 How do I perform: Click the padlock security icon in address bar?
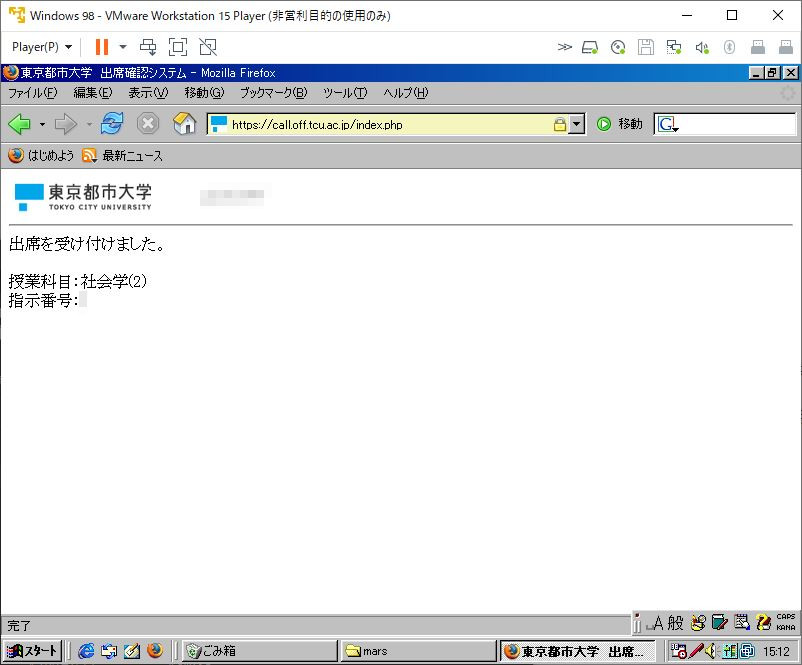tap(560, 124)
